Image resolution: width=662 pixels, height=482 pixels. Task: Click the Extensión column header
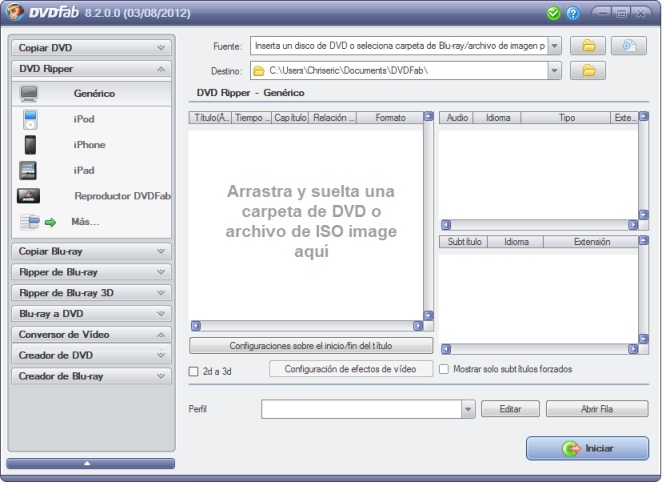[x=591, y=242]
